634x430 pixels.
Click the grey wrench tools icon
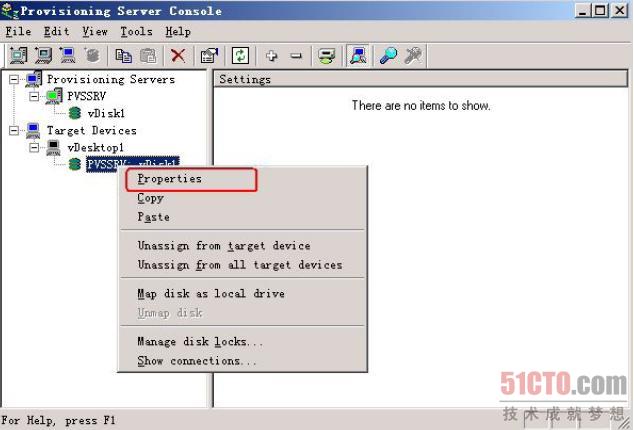[x=413, y=55]
